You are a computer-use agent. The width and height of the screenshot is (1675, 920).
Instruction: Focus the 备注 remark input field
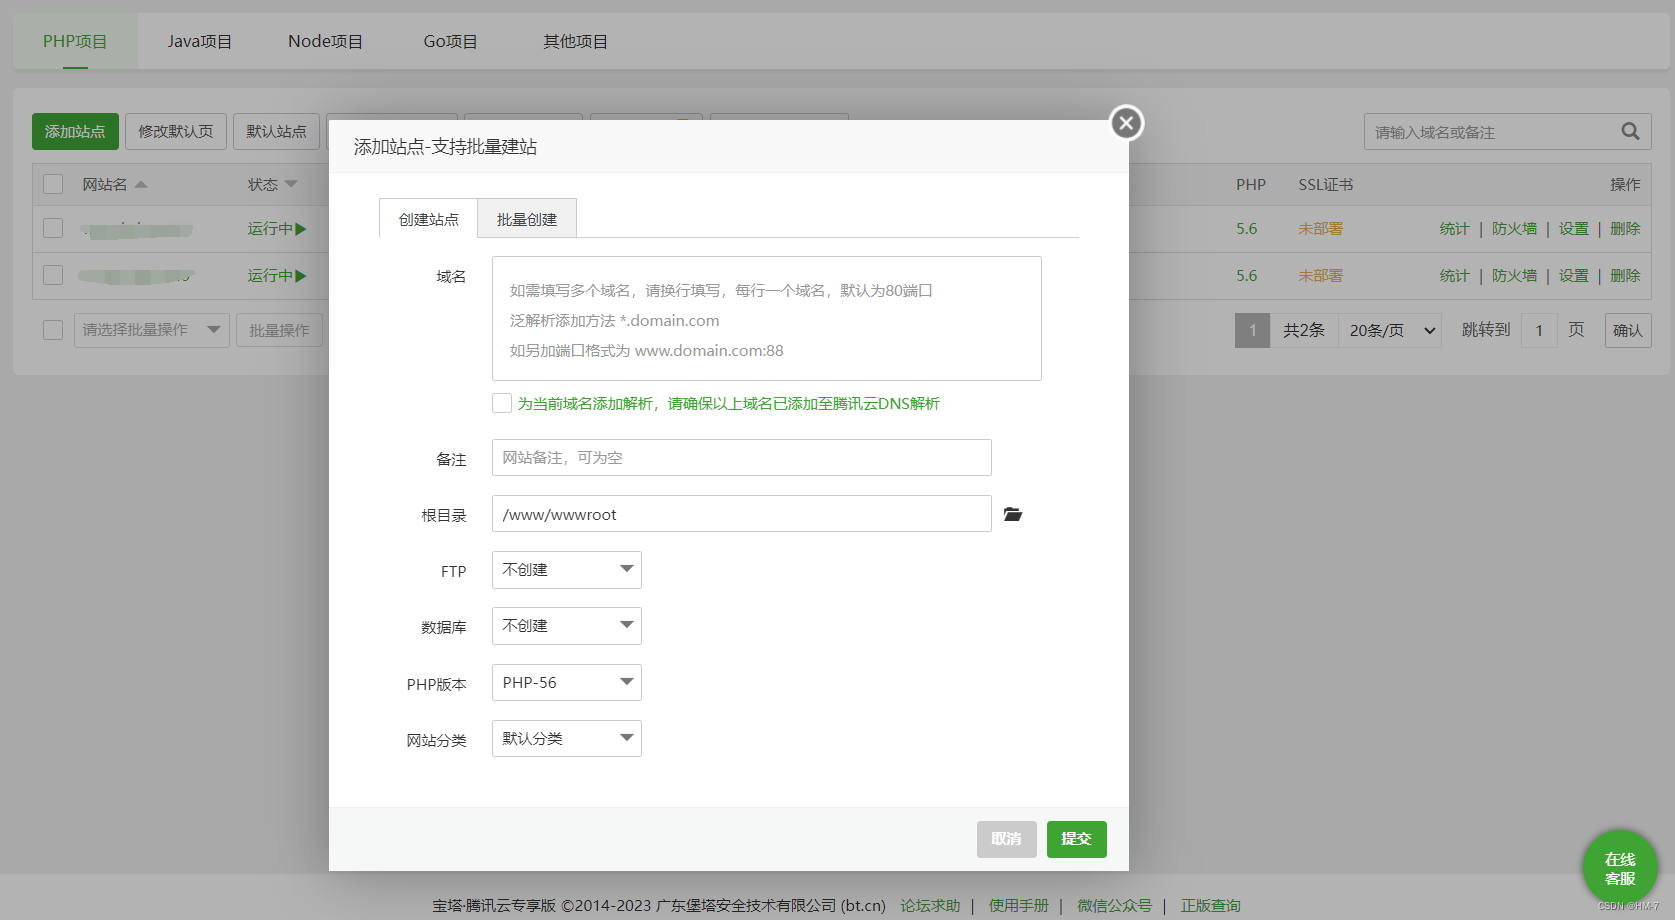tap(742, 457)
